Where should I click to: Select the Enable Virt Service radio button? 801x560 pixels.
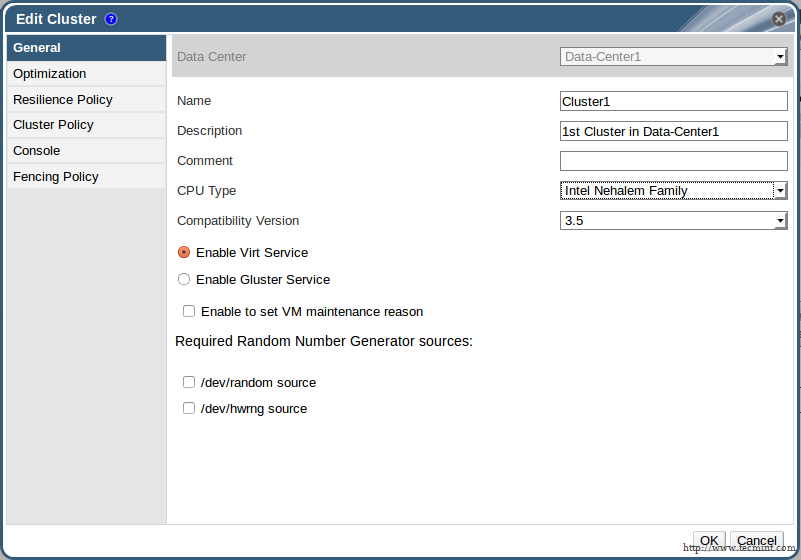(x=184, y=253)
